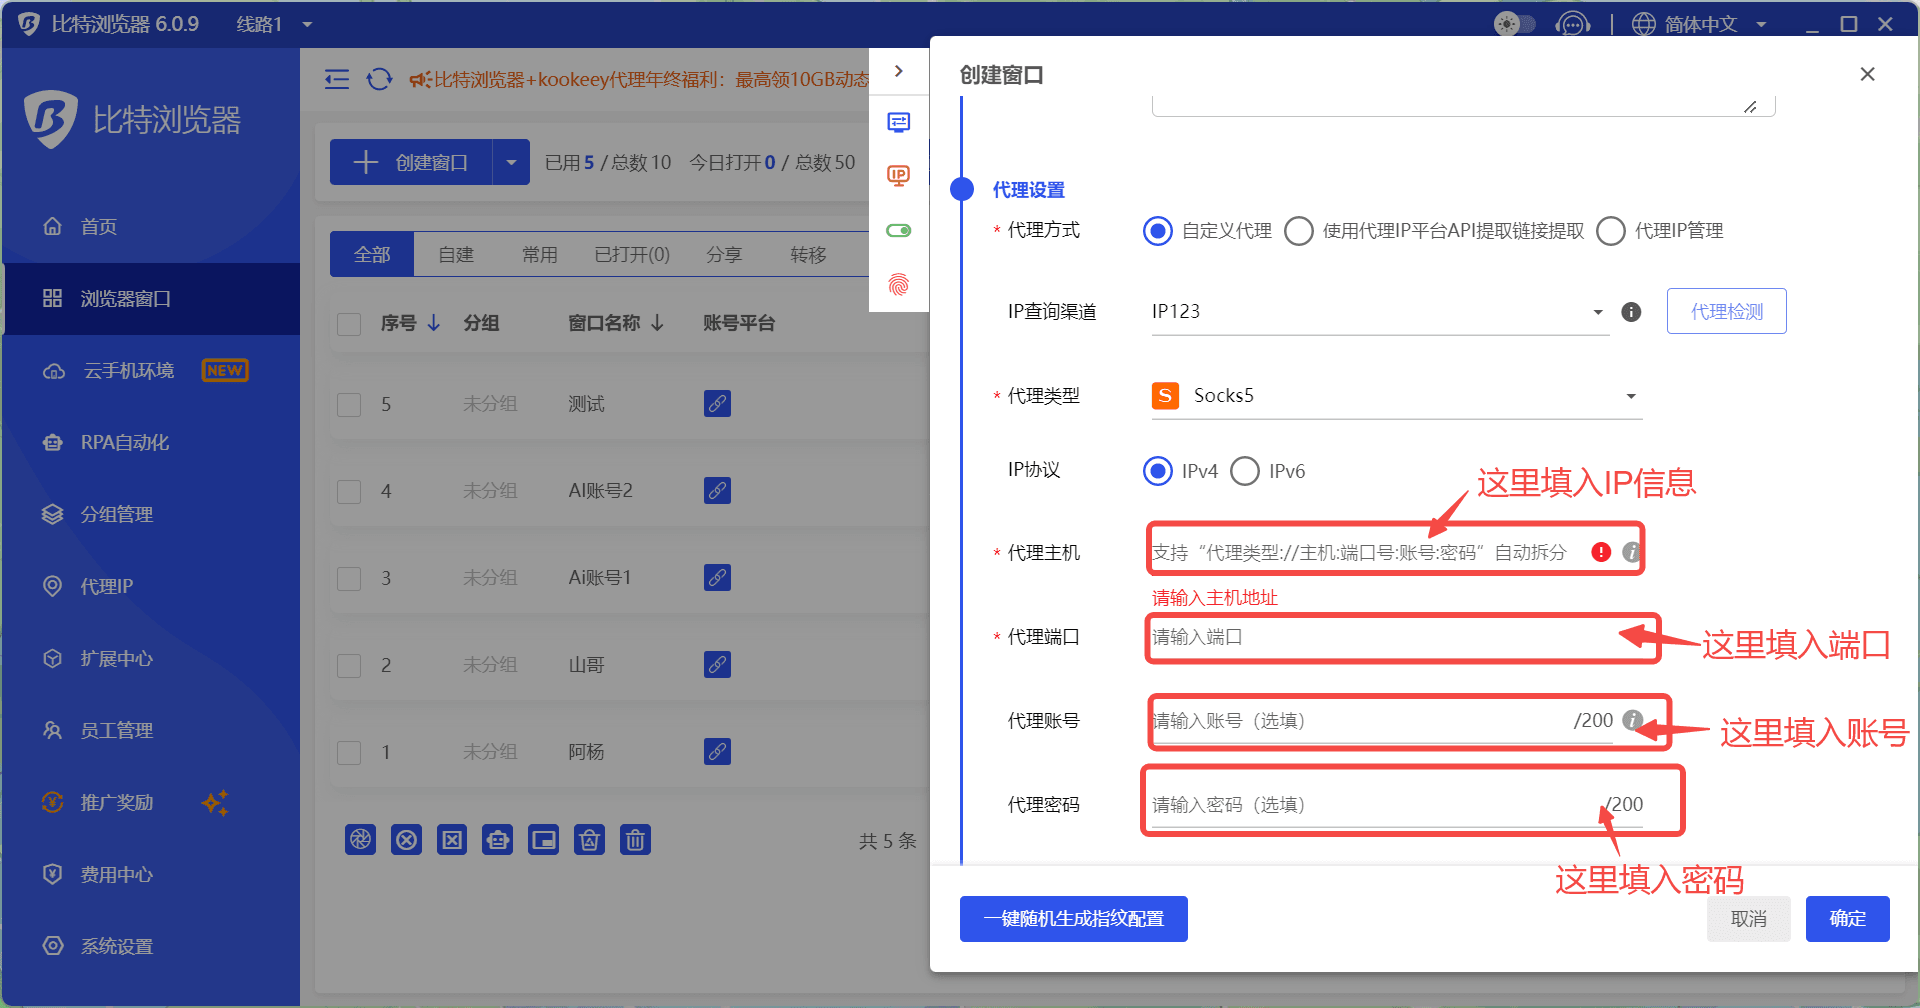Tick checkbox for row 4 AI账号2
1920x1008 pixels.
(349, 491)
